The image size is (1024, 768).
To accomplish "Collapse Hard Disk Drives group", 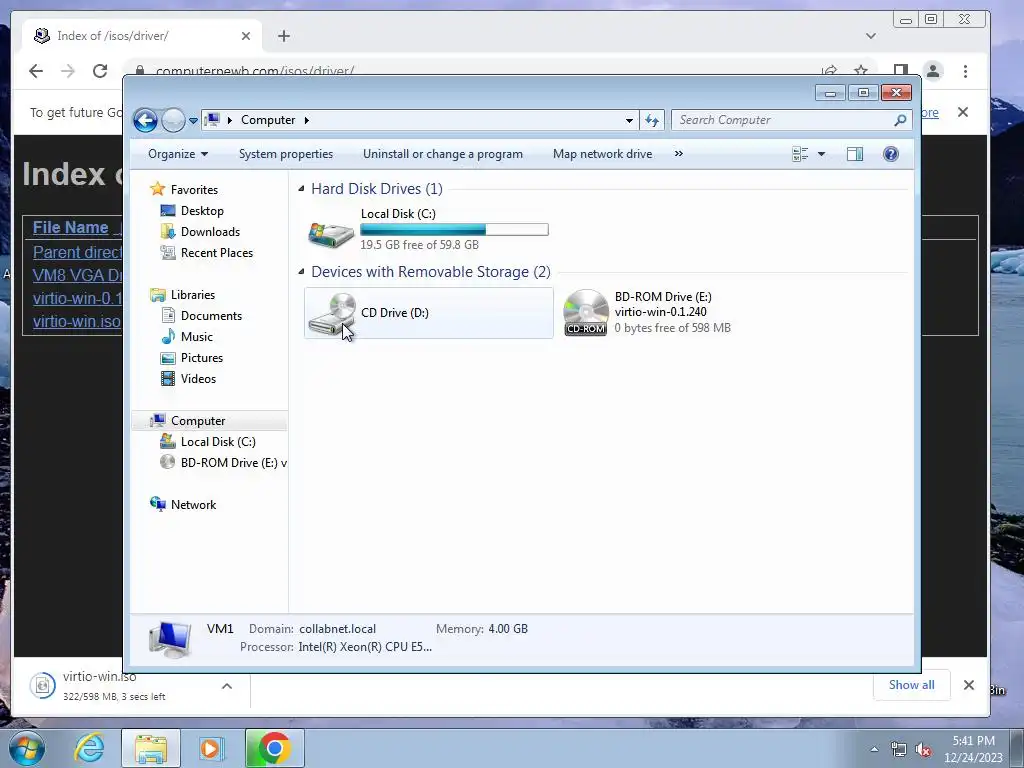I will pyautogui.click(x=301, y=189).
